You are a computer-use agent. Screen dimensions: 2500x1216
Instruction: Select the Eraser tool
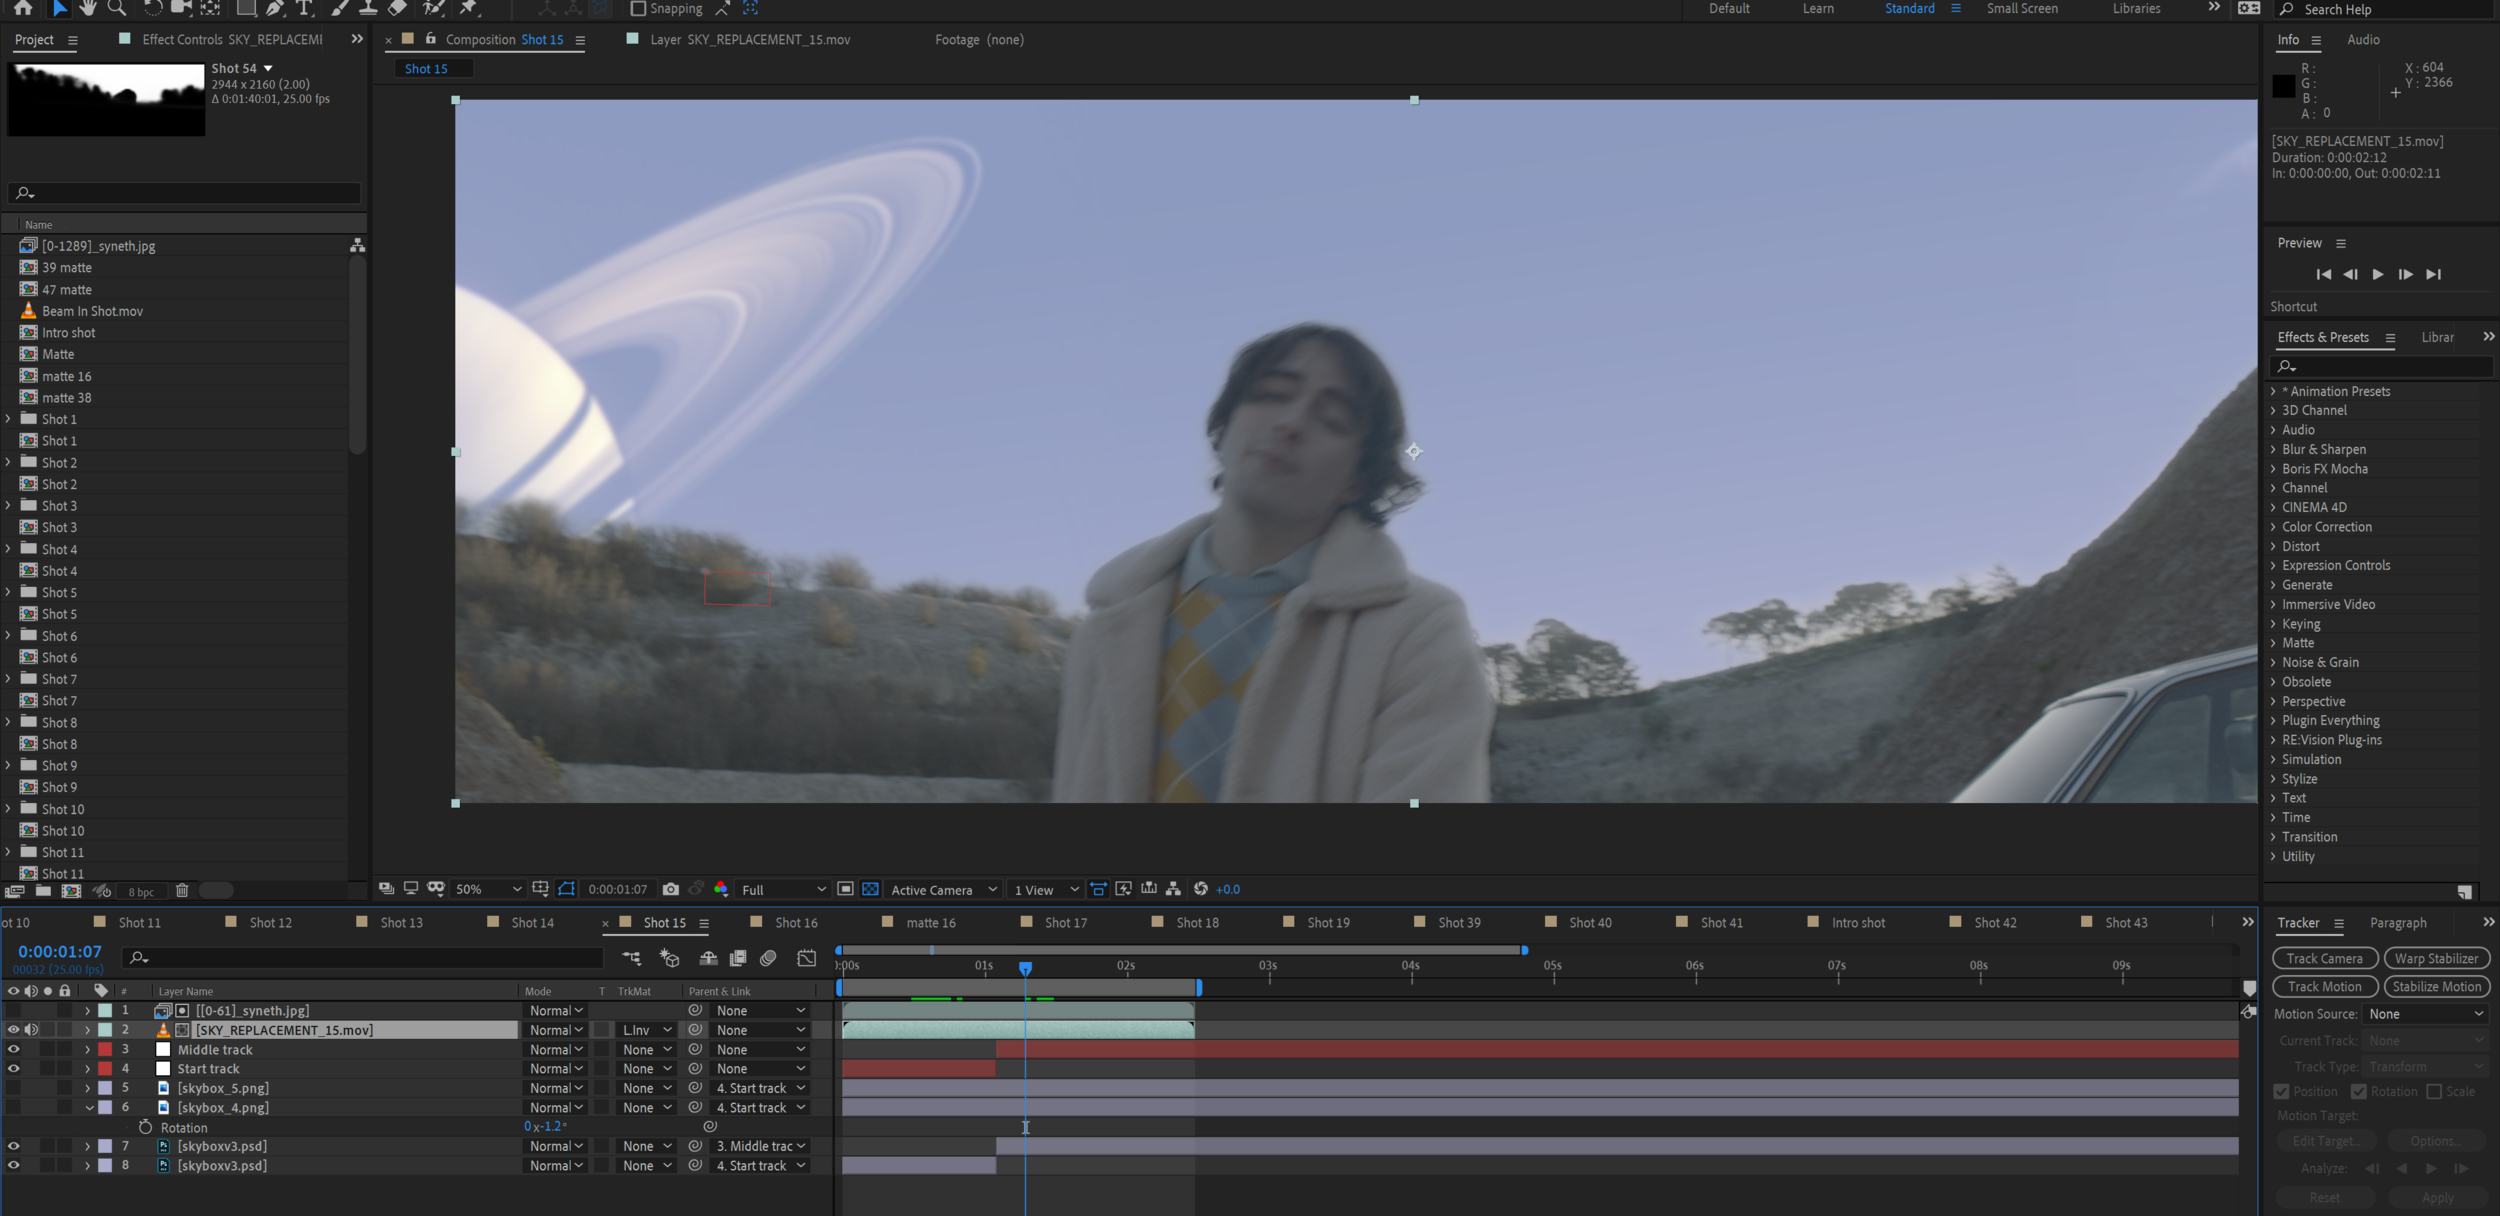click(x=397, y=8)
